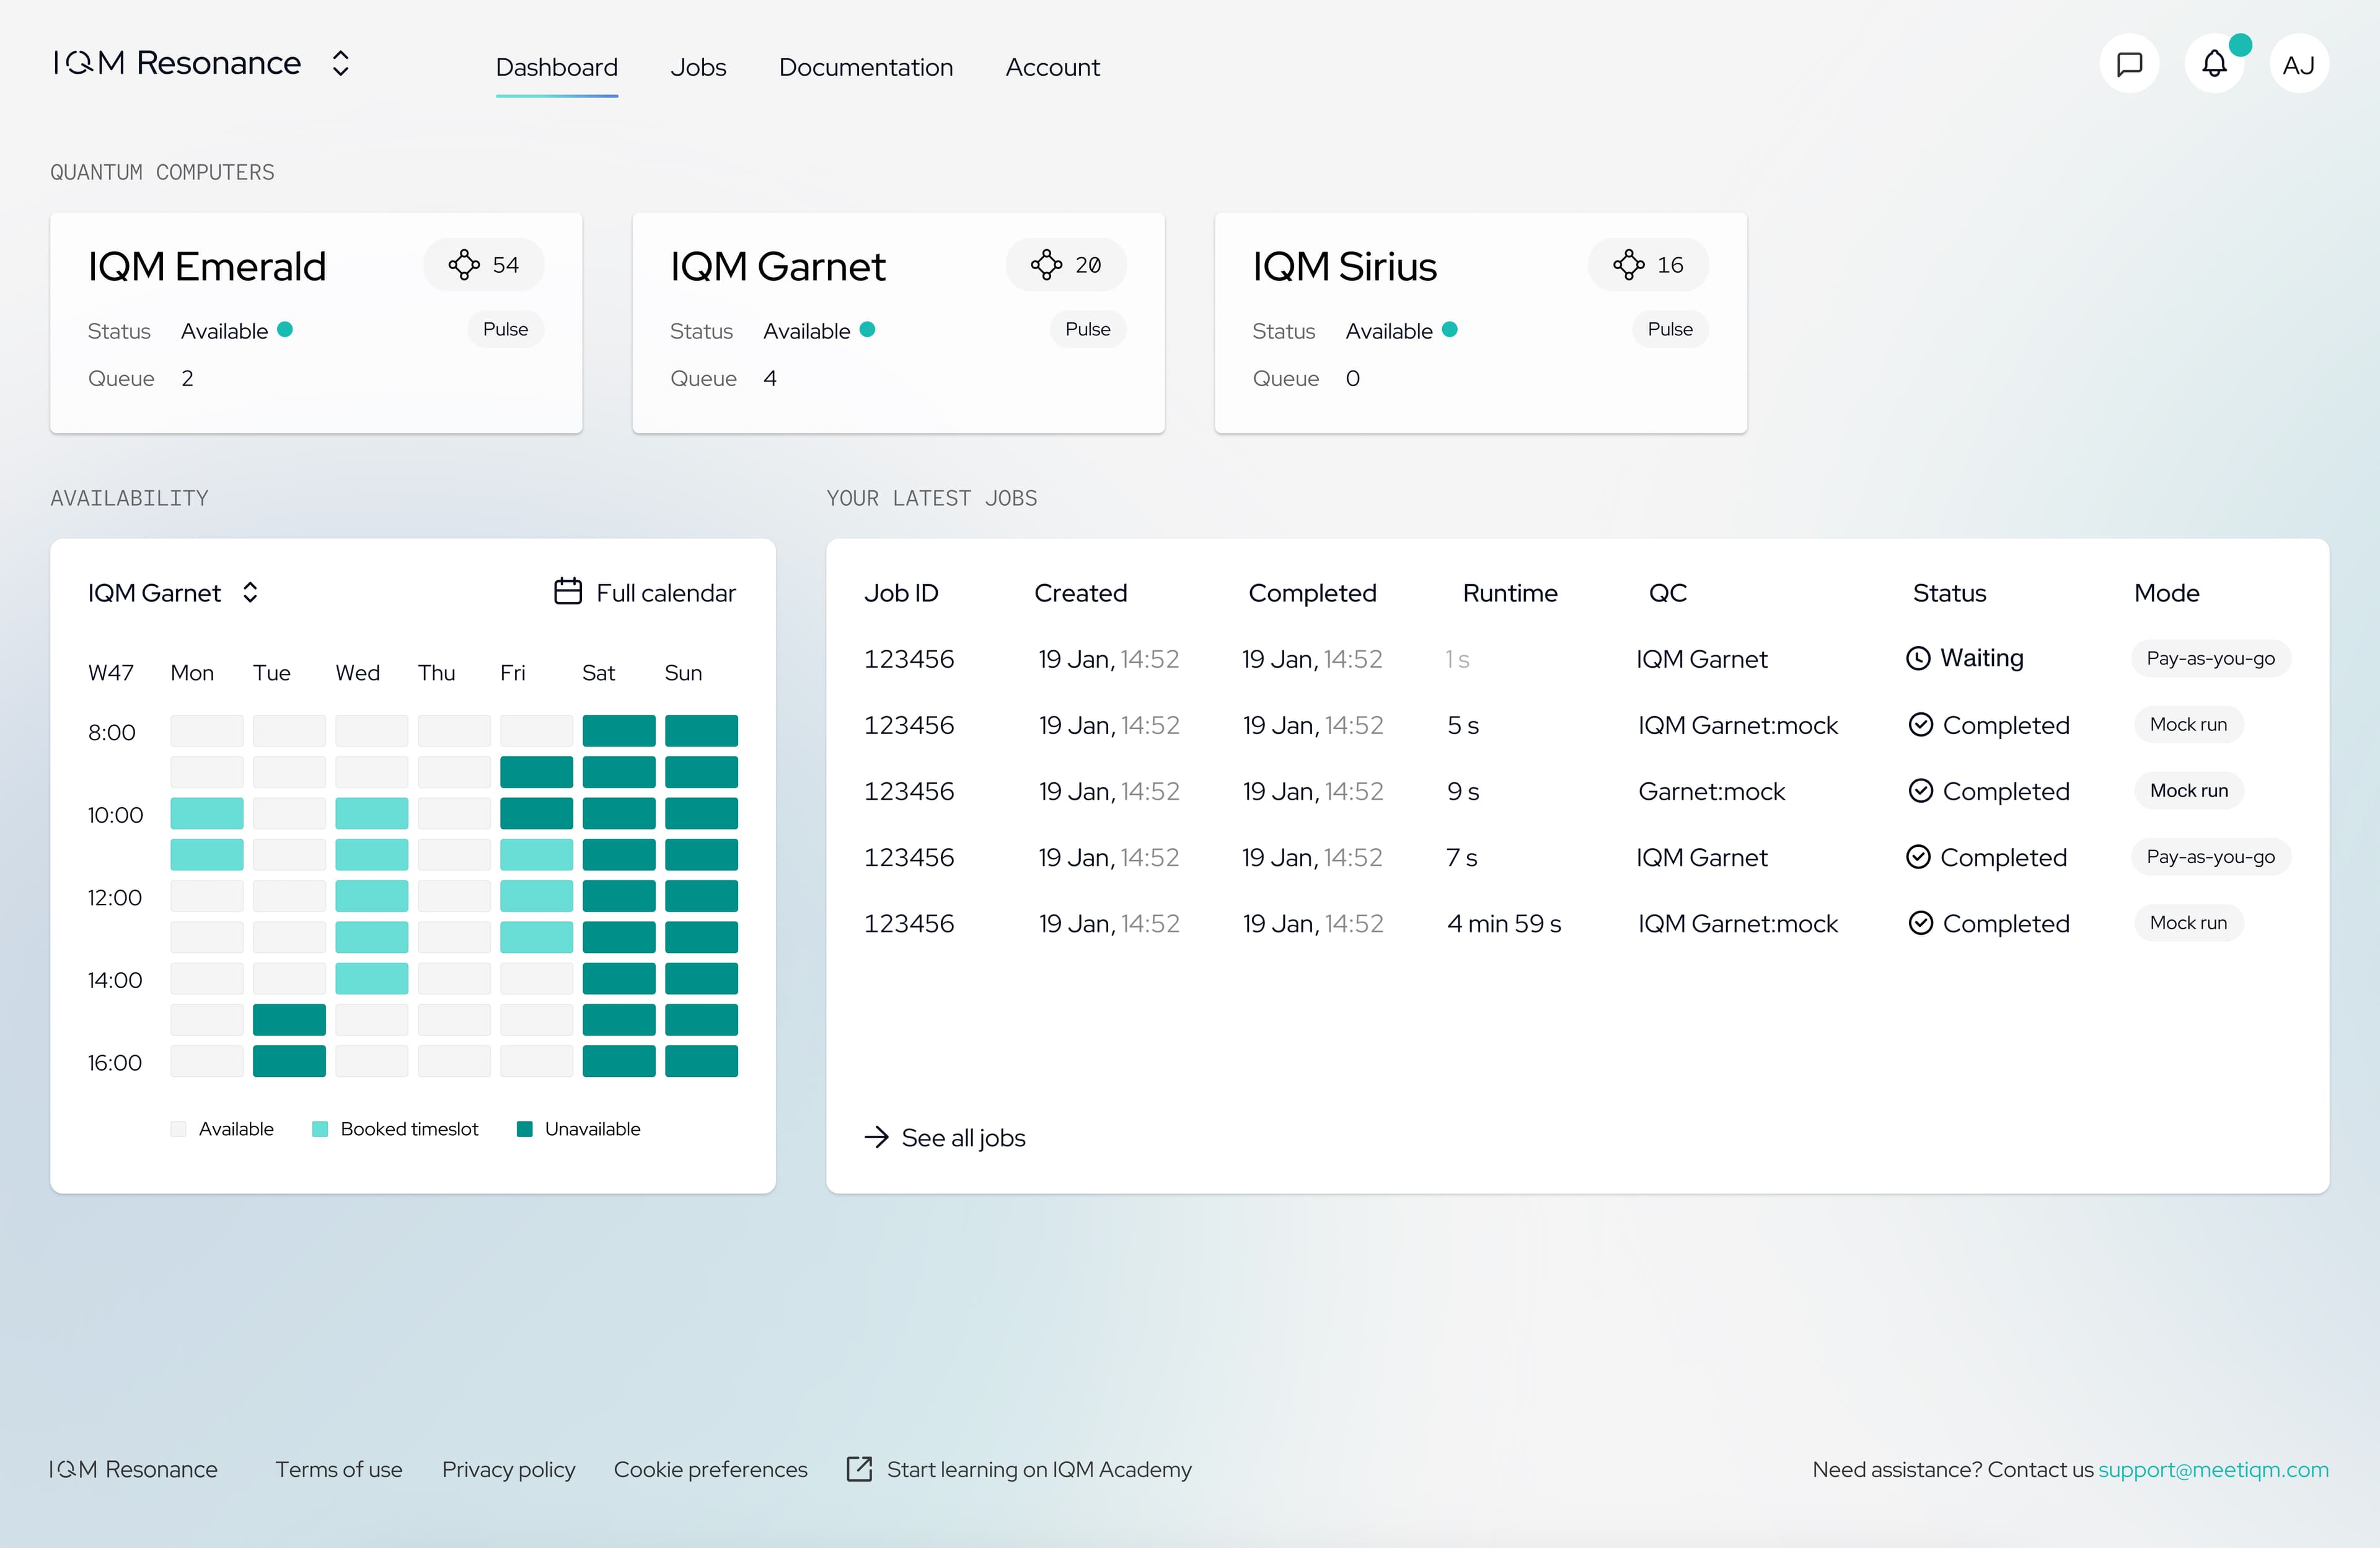Click the W47 week label
This screenshot has height=1548, width=2380.
[x=111, y=672]
